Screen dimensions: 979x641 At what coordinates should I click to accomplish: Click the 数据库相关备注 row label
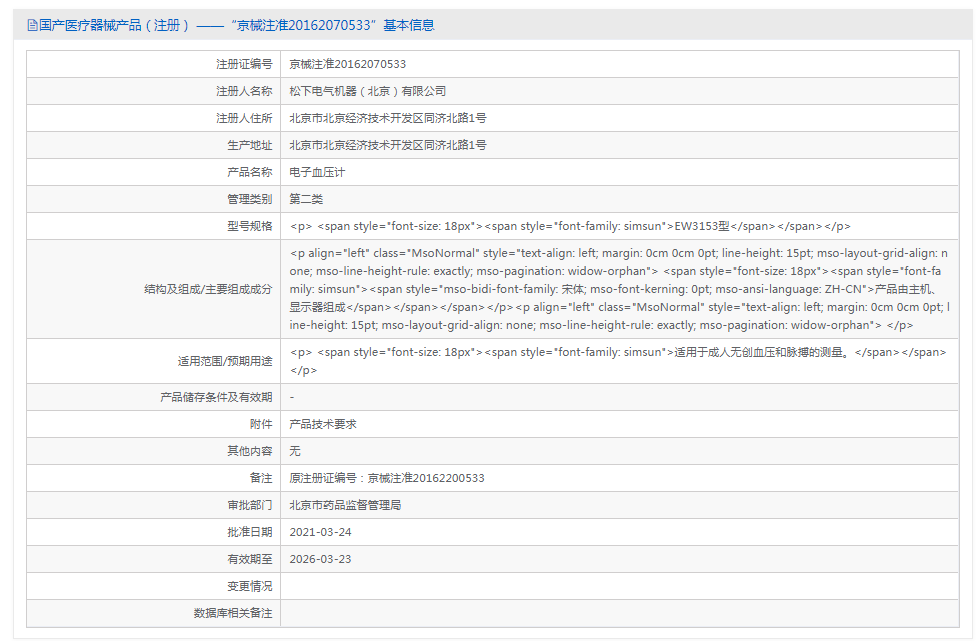[x=232, y=613]
